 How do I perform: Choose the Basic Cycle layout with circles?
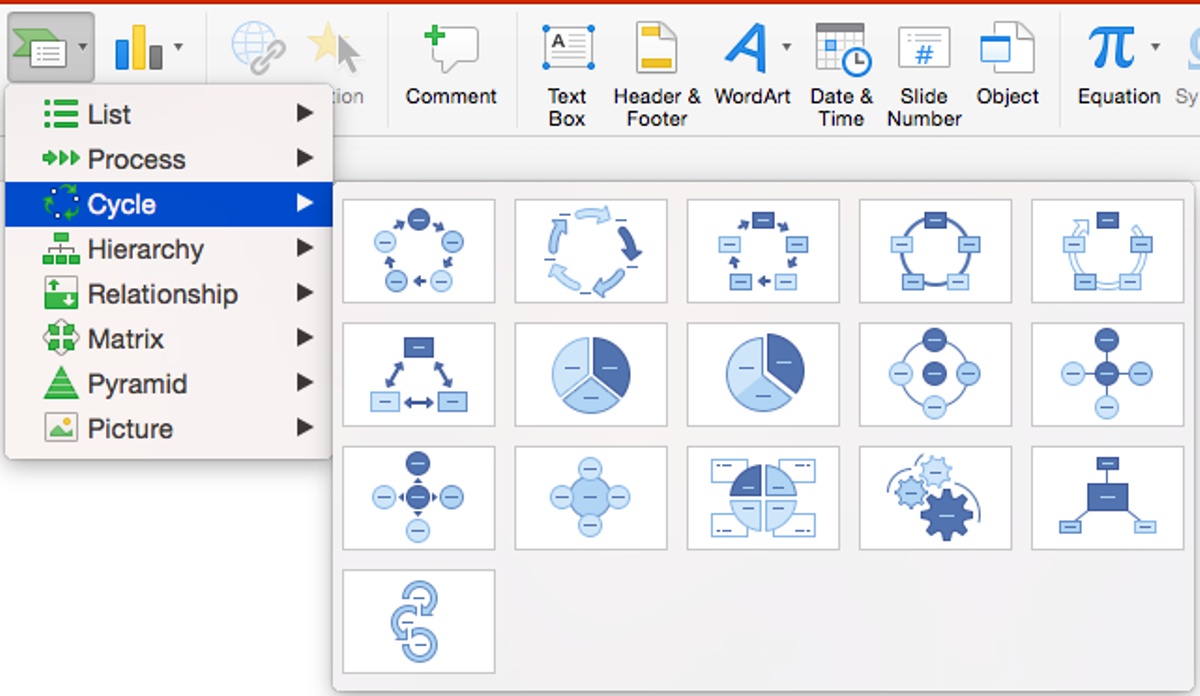(419, 251)
